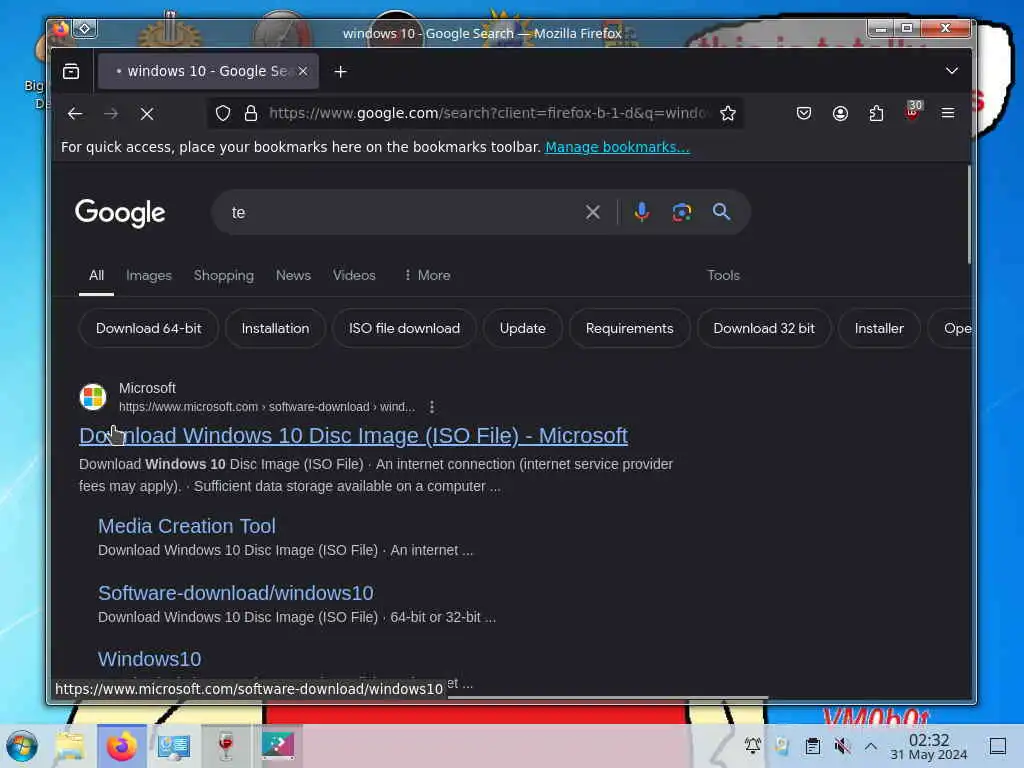
Task: Switch to Videos results tab
Action: tap(354, 276)
